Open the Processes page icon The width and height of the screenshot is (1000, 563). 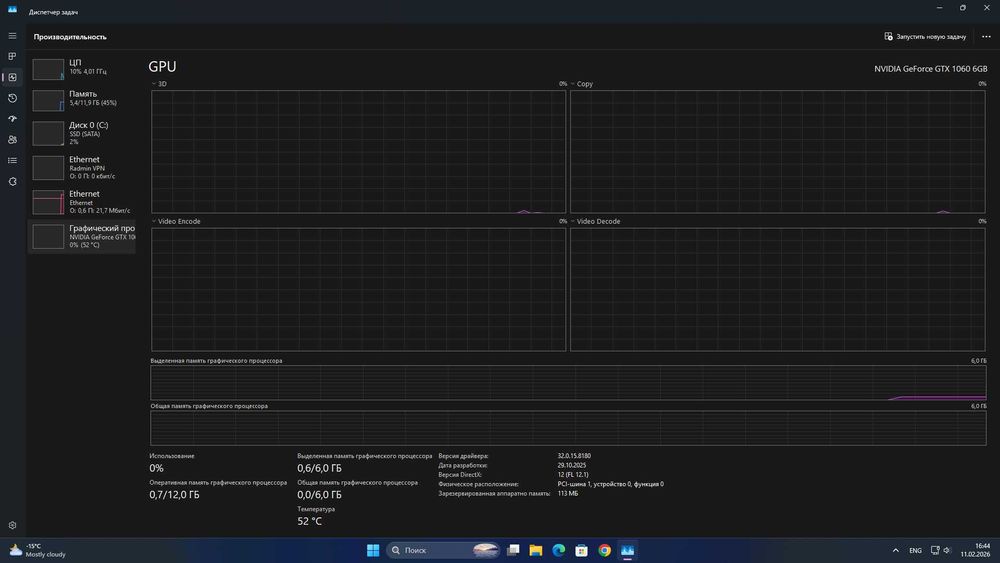(x=12, y=57)
